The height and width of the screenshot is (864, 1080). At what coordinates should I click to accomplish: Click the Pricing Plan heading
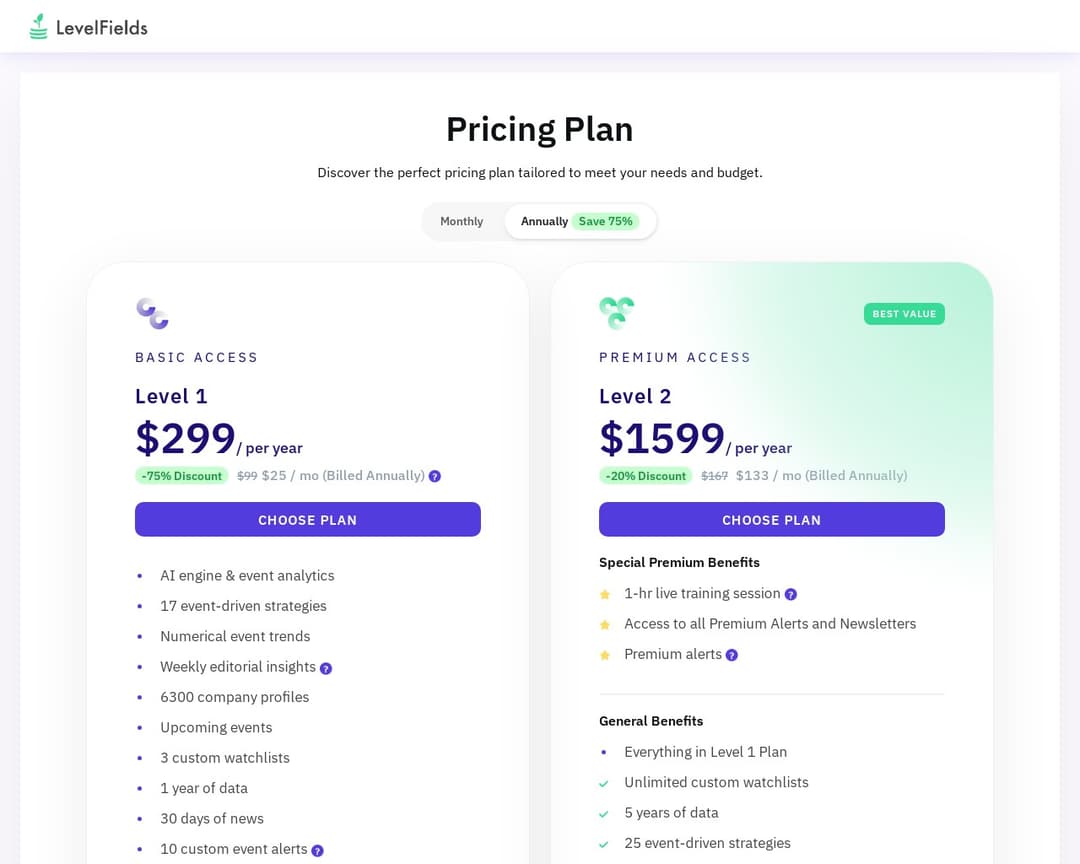pos(539,129)
